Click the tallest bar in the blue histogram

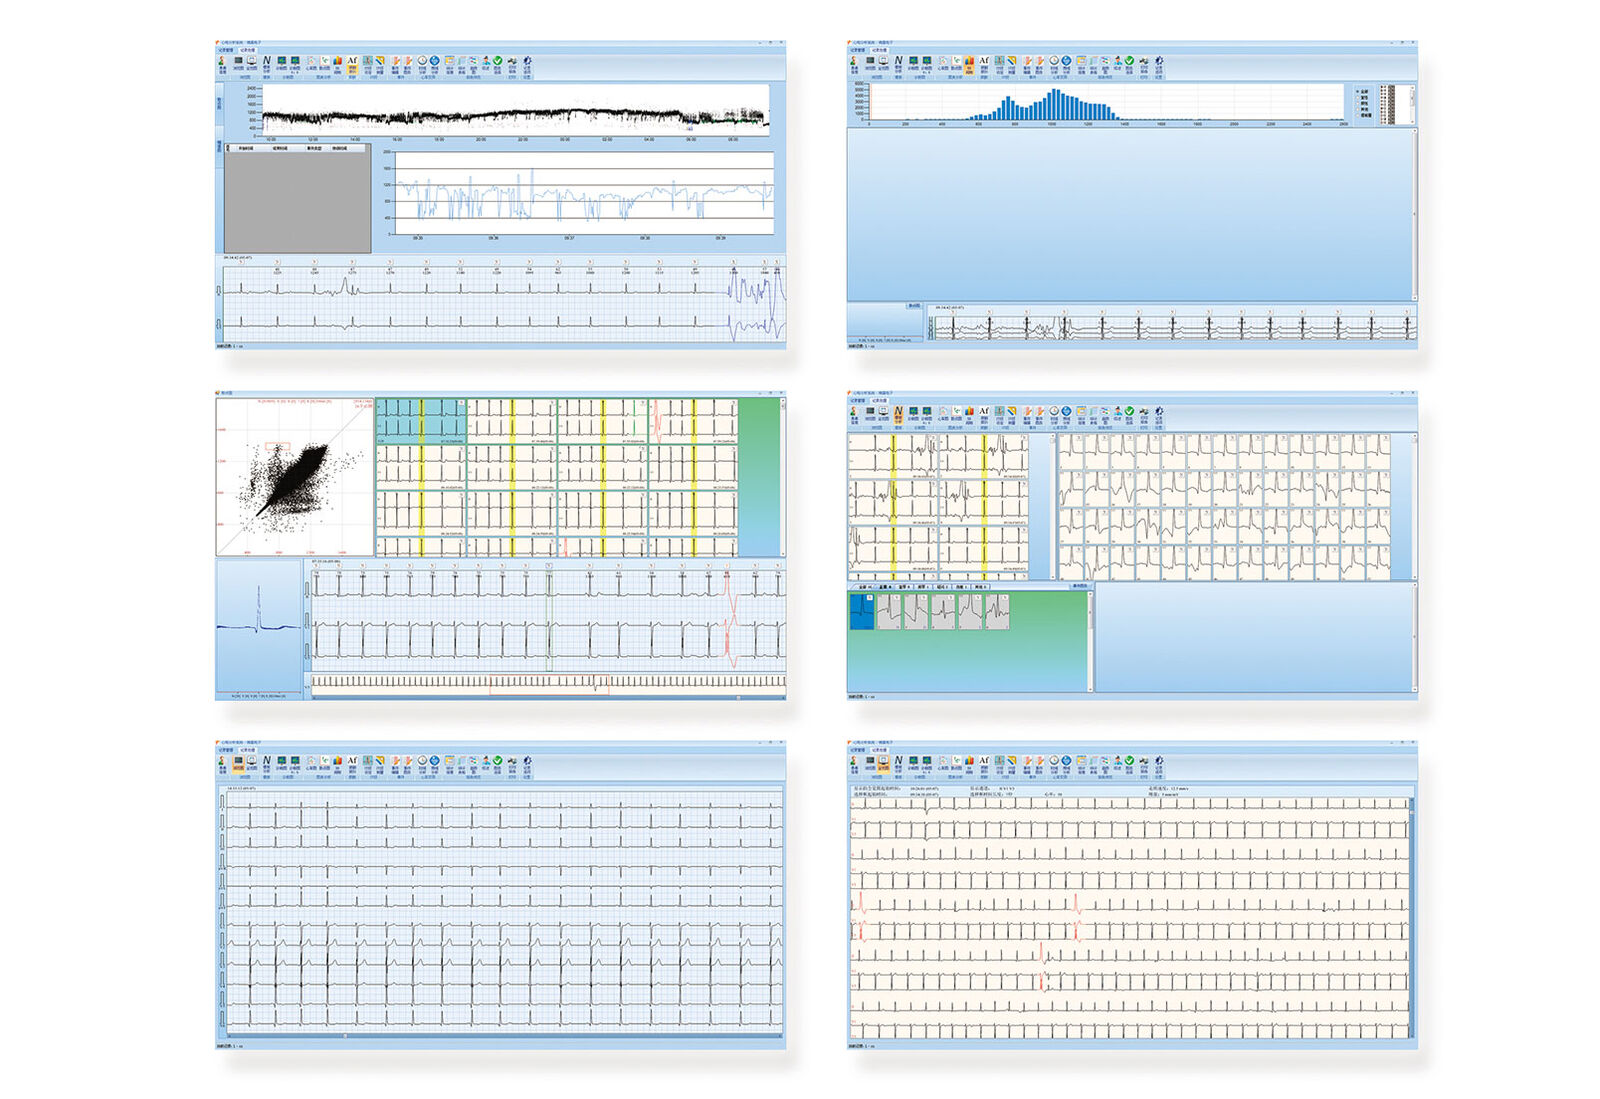click(1056, 103)
